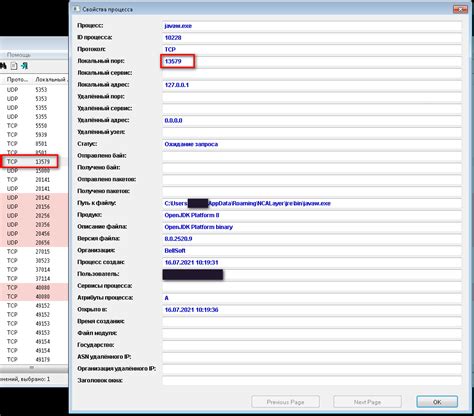Click the Версия файла field
Screen dimensions: 474x416
tap(312, 239)
